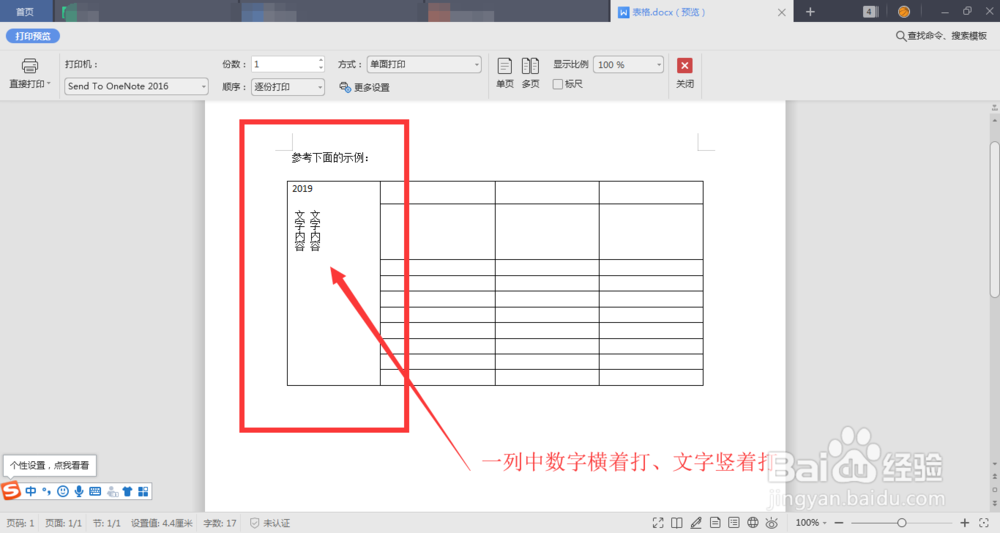Open the print method 单面打印 dropdown
Viewport: 1000px width, 533px height.
pos(424,64)
